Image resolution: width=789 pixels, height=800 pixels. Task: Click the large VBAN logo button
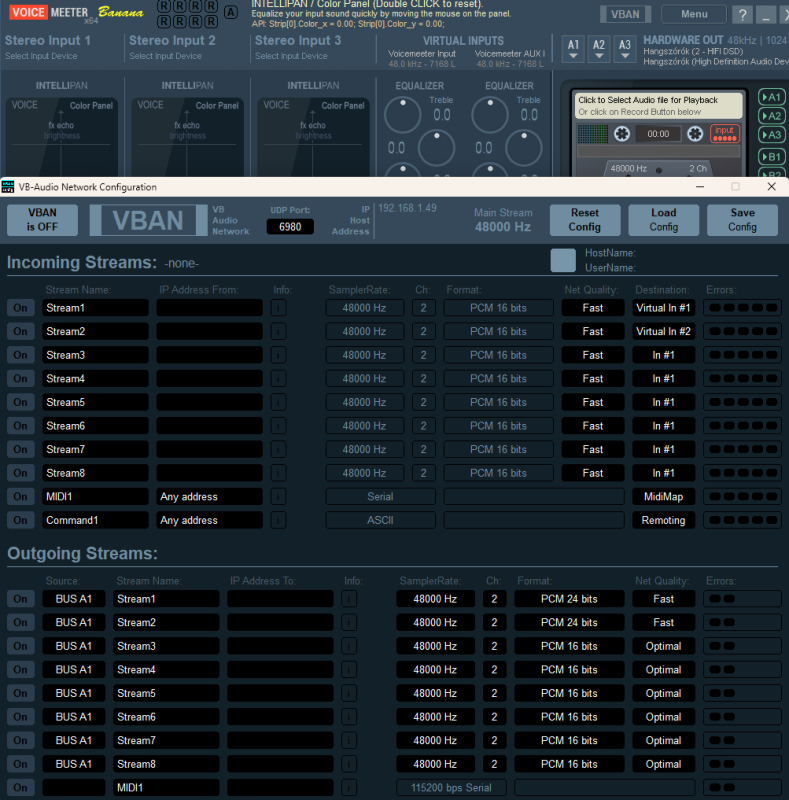[x=148, y=220]
